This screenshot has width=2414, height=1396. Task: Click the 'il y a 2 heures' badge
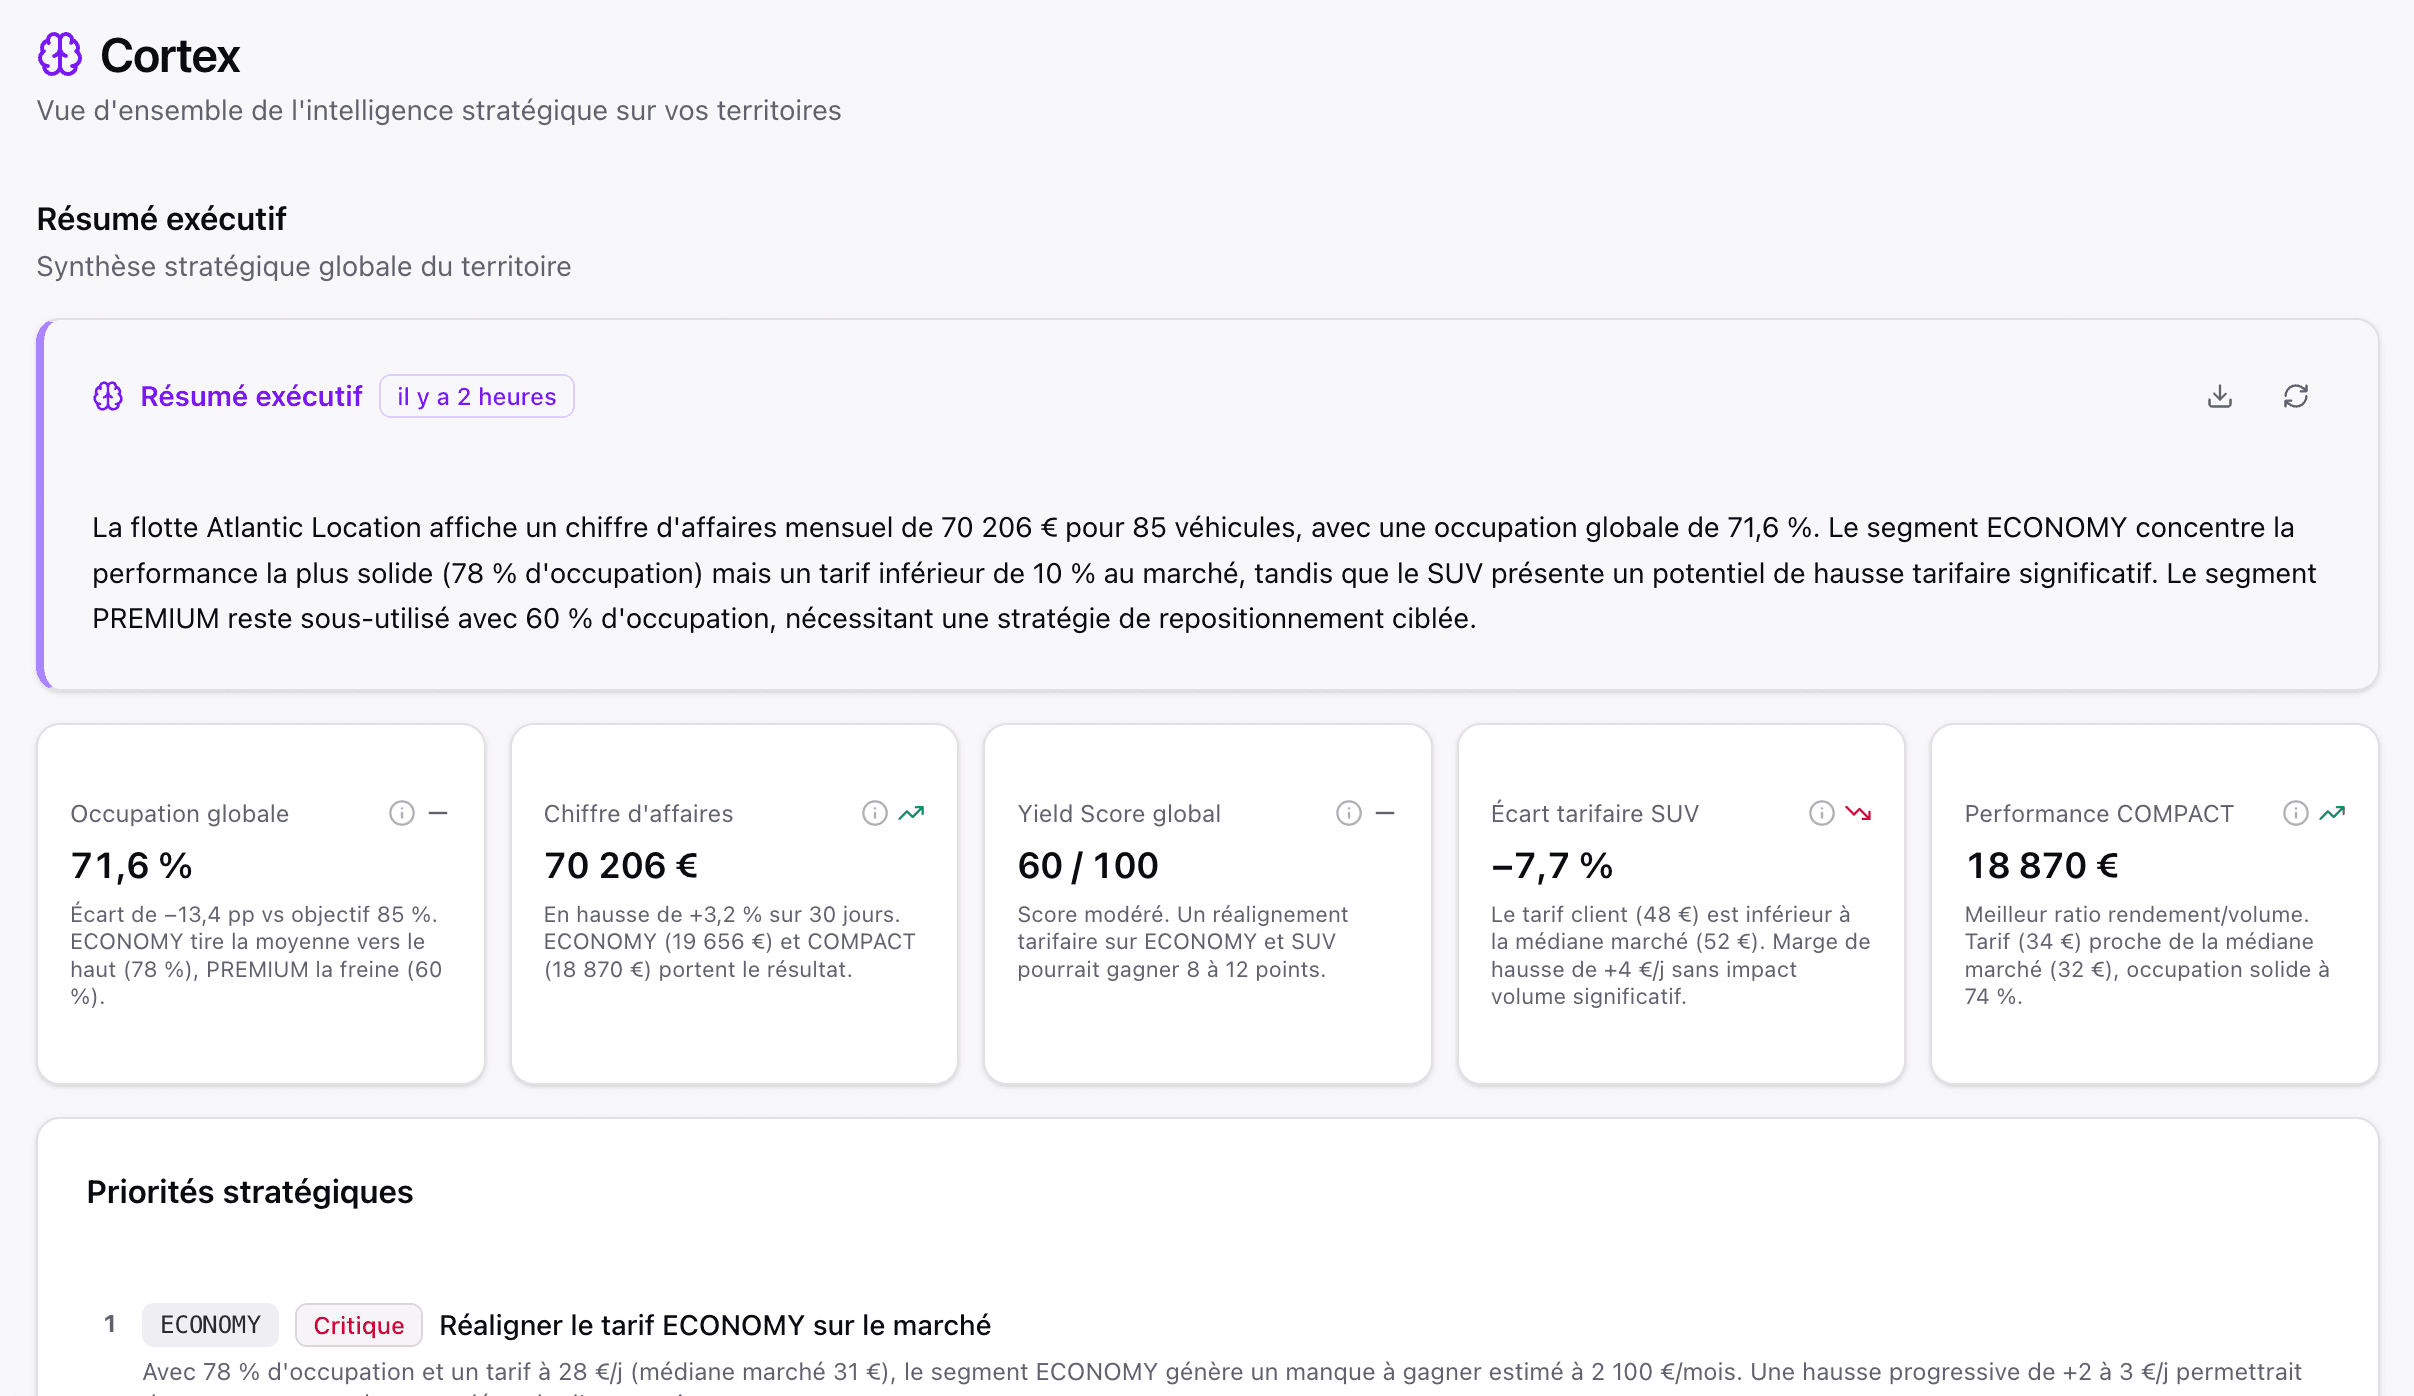click(x=477, y=396)
